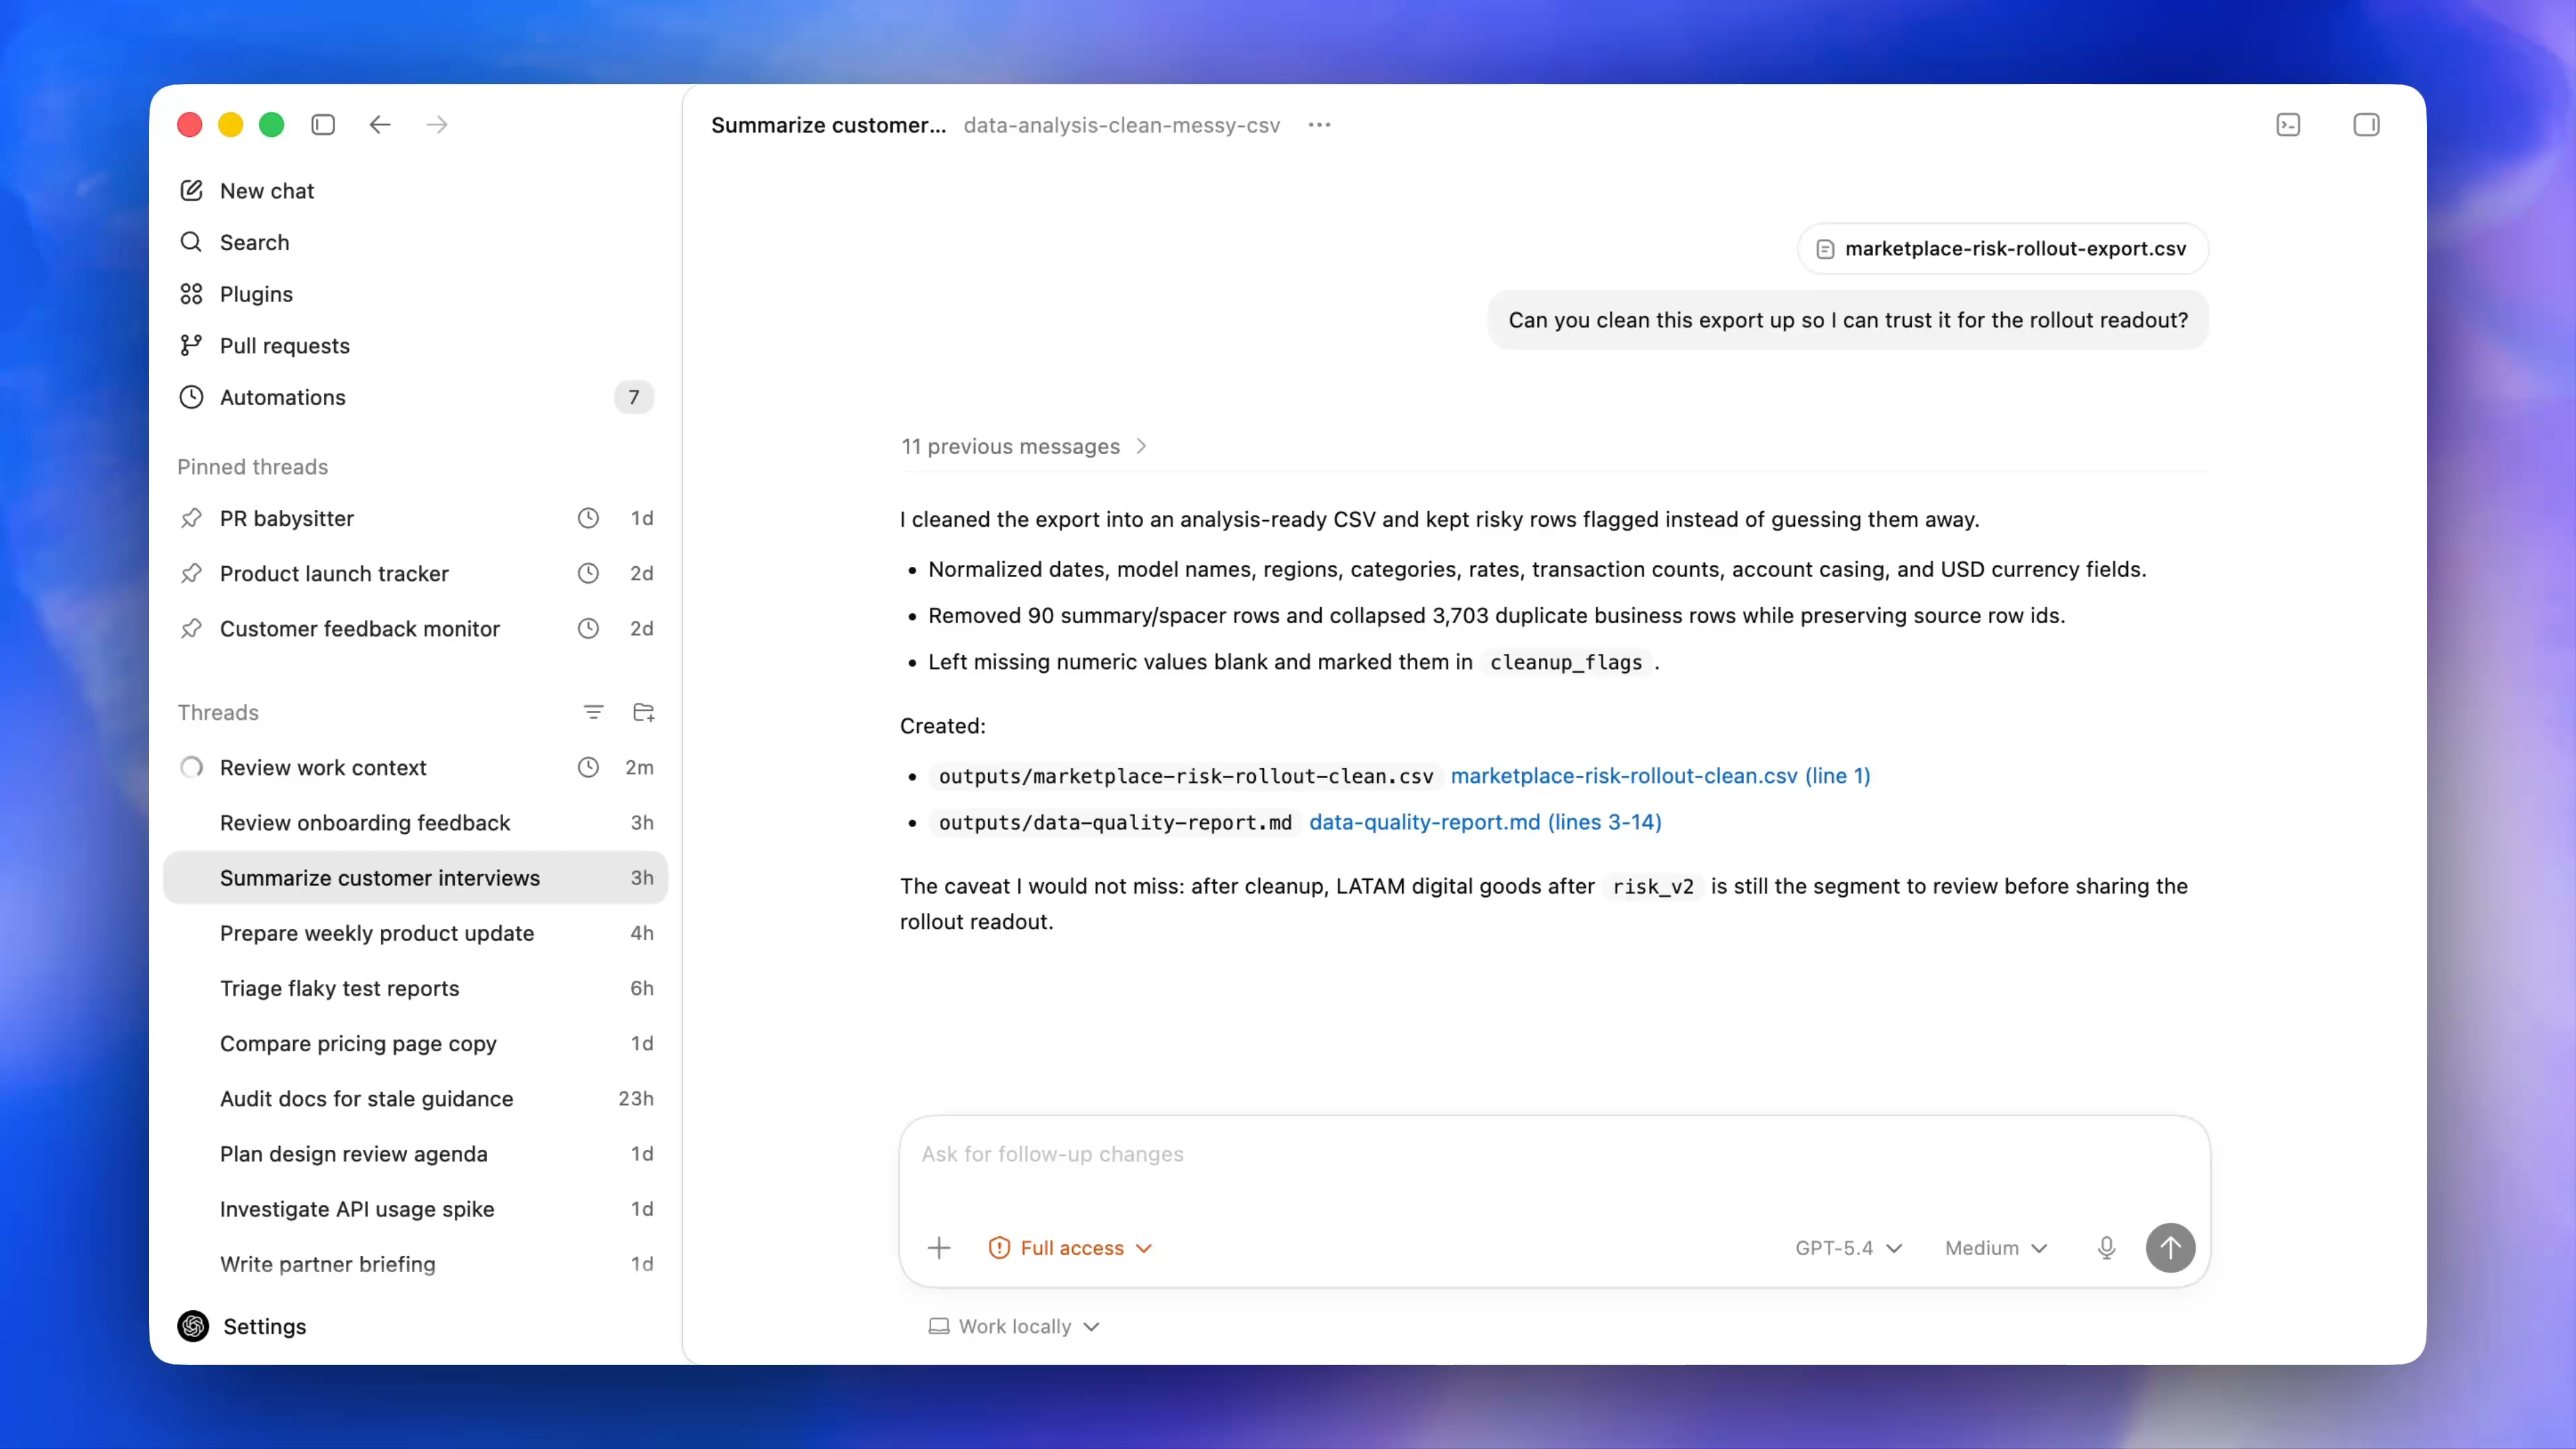This screenshot has height=1449, width=2576.
Task: Open the Prepare weekly product update thread
Action: pos(415,933)
